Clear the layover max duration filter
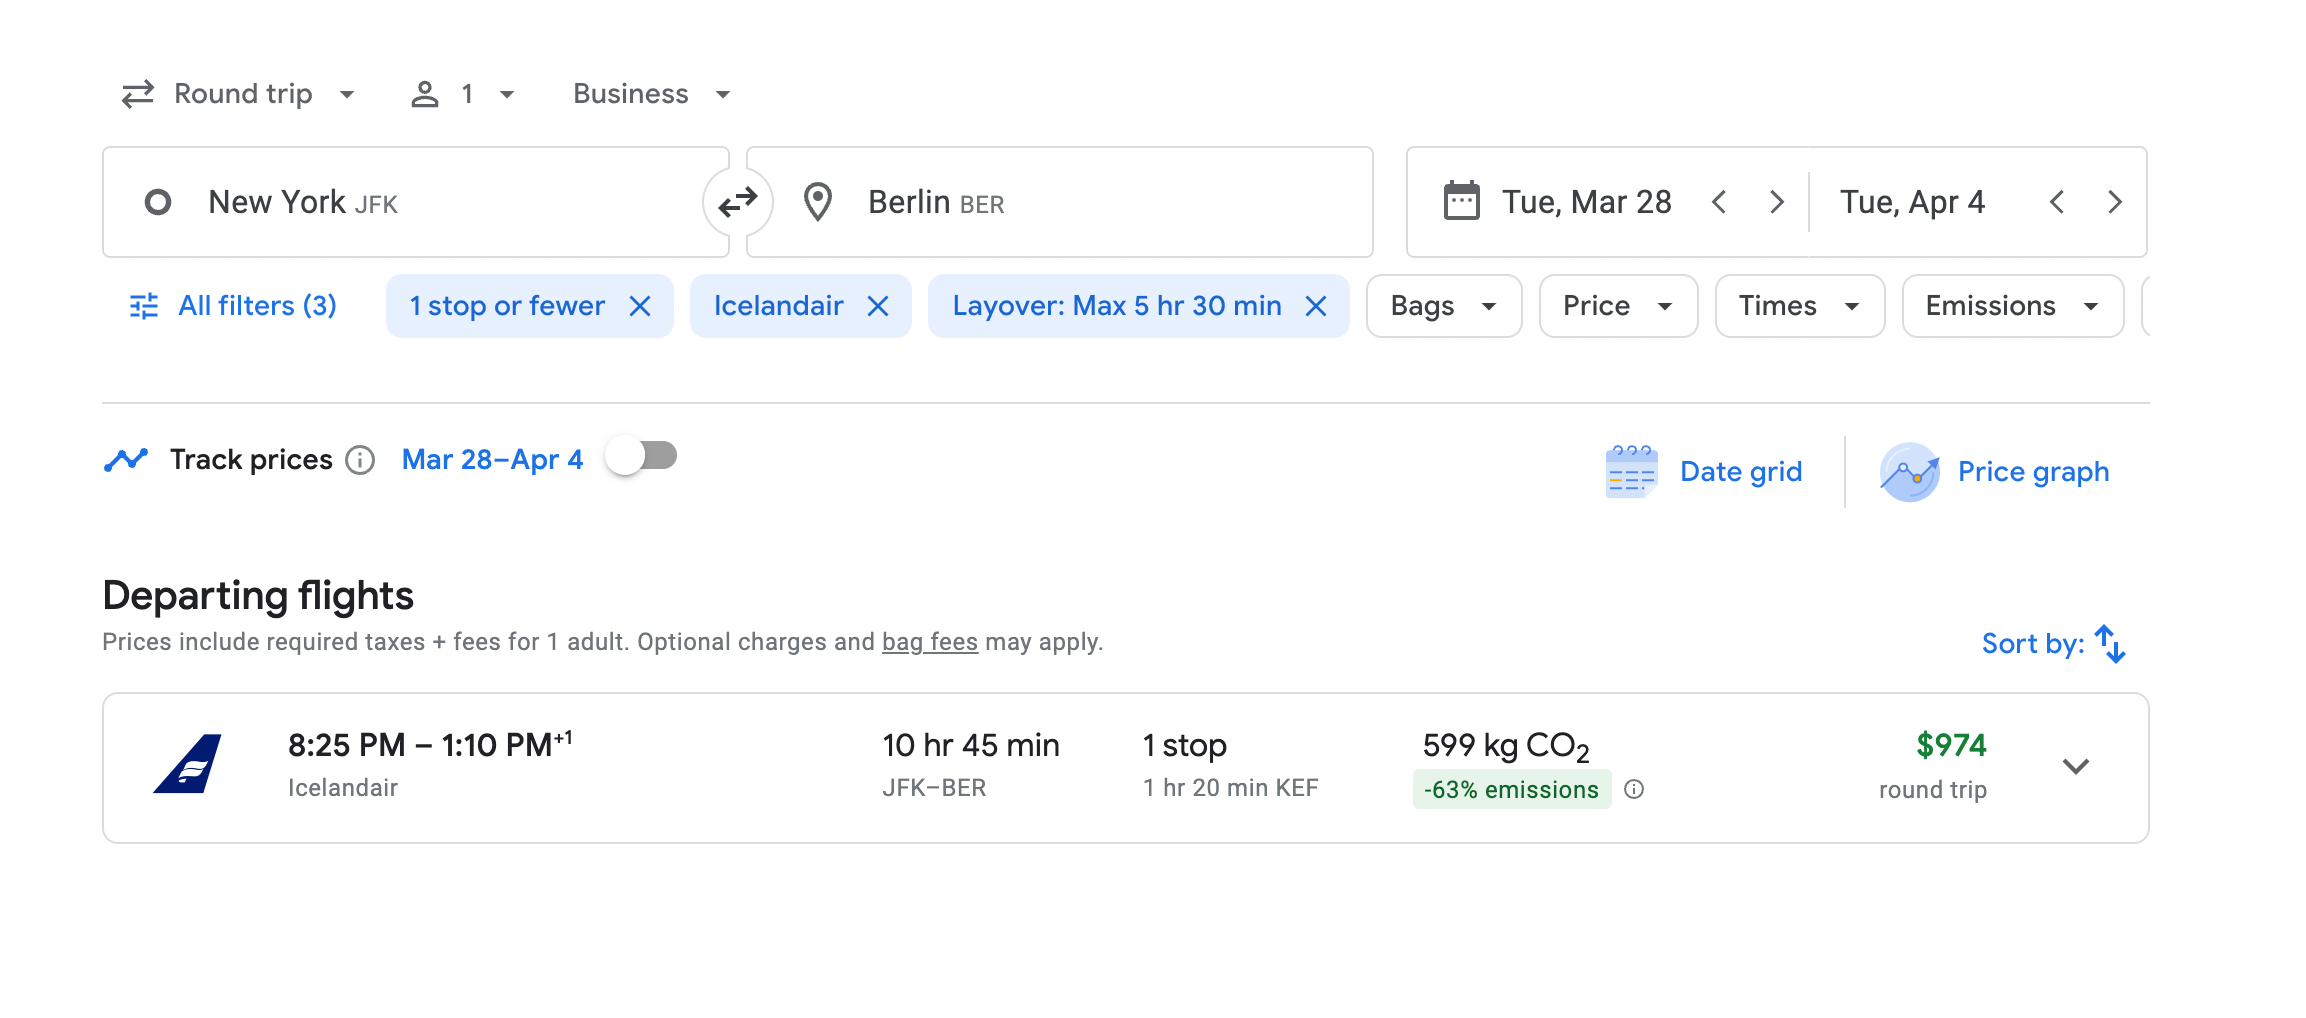 coord(1316,306)
